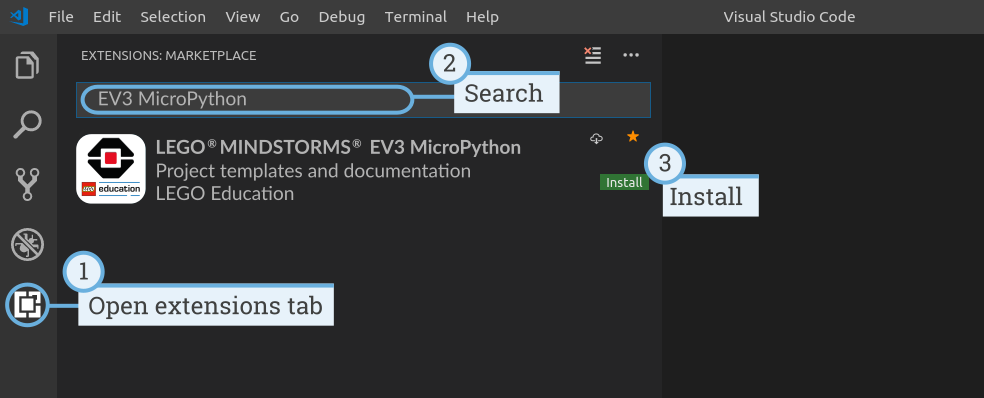
Task: Click the 'EXTENSIONS: MARKETPLACE' panel header
Action: pyautogui.click(x=169, y=56)
